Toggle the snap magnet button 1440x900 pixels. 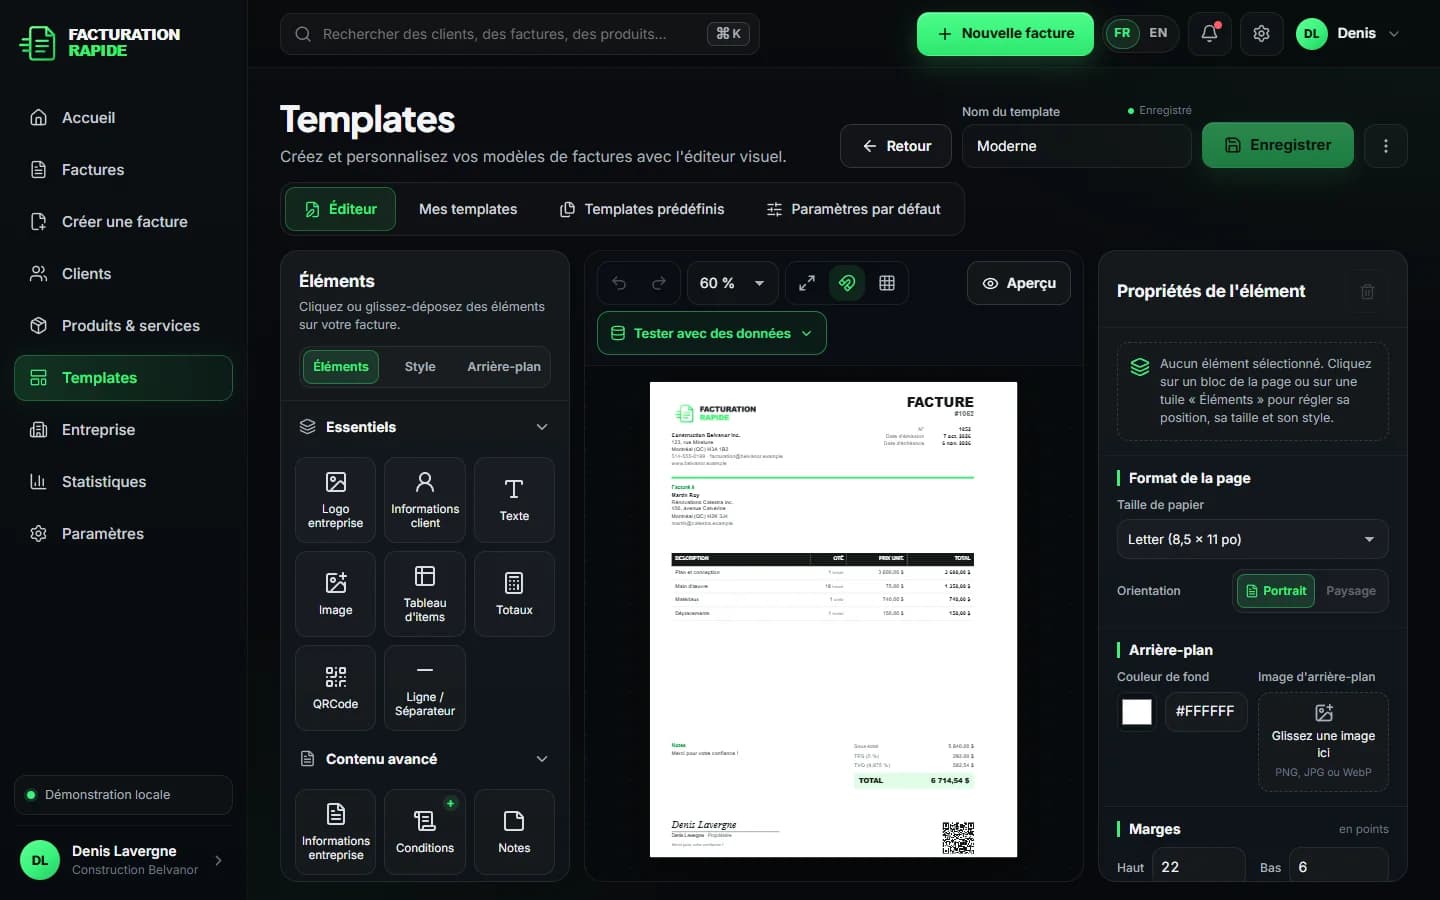[847, 283]
